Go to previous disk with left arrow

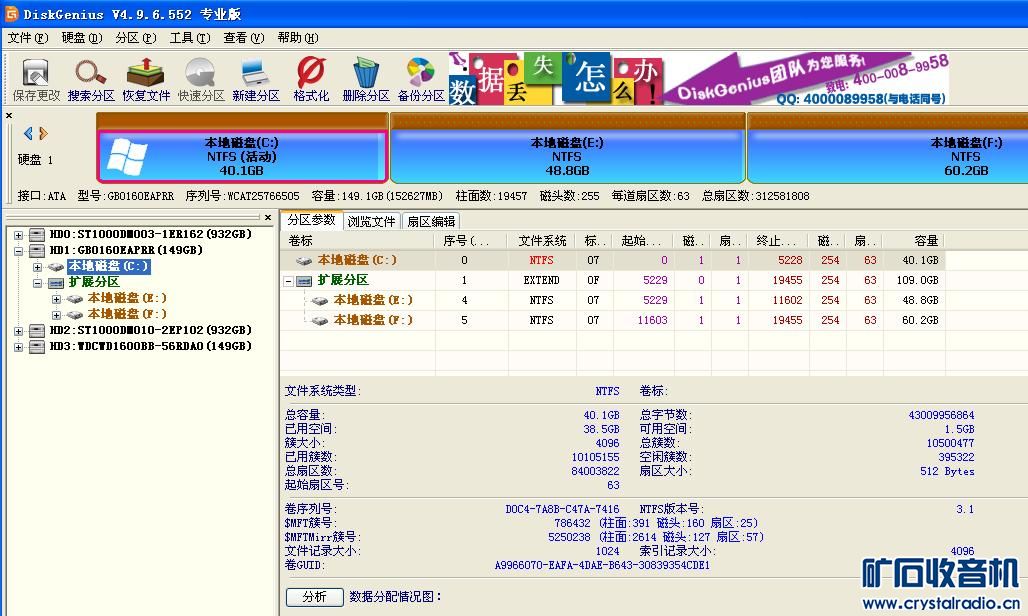coord(28,134)
